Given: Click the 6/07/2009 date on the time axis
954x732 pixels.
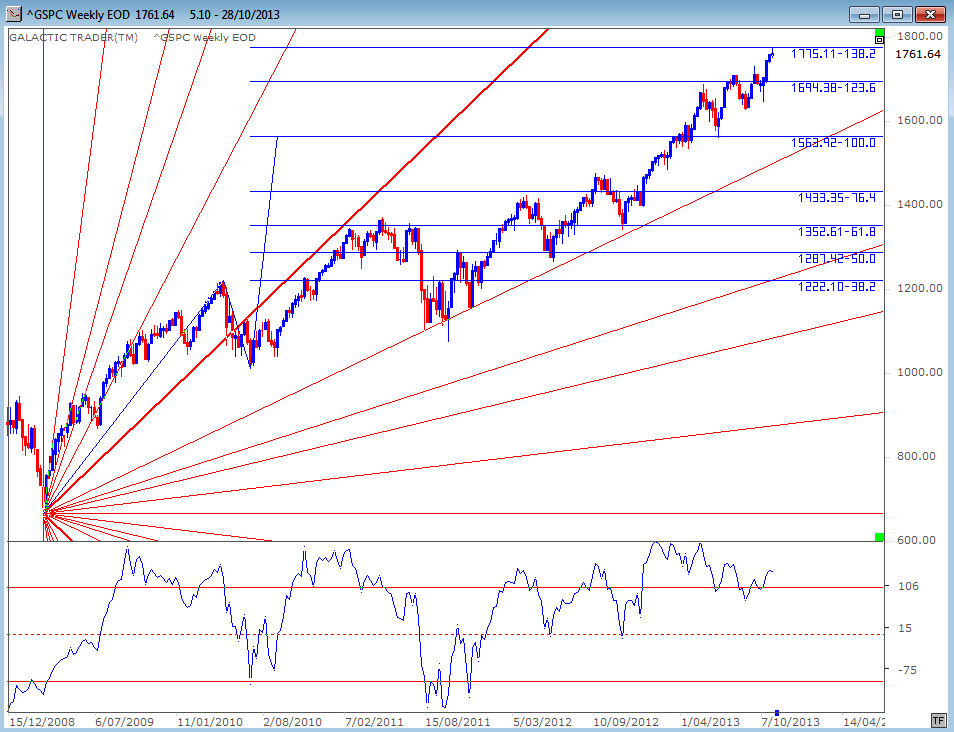Looking at the screenshot, I should pos(124,722).
